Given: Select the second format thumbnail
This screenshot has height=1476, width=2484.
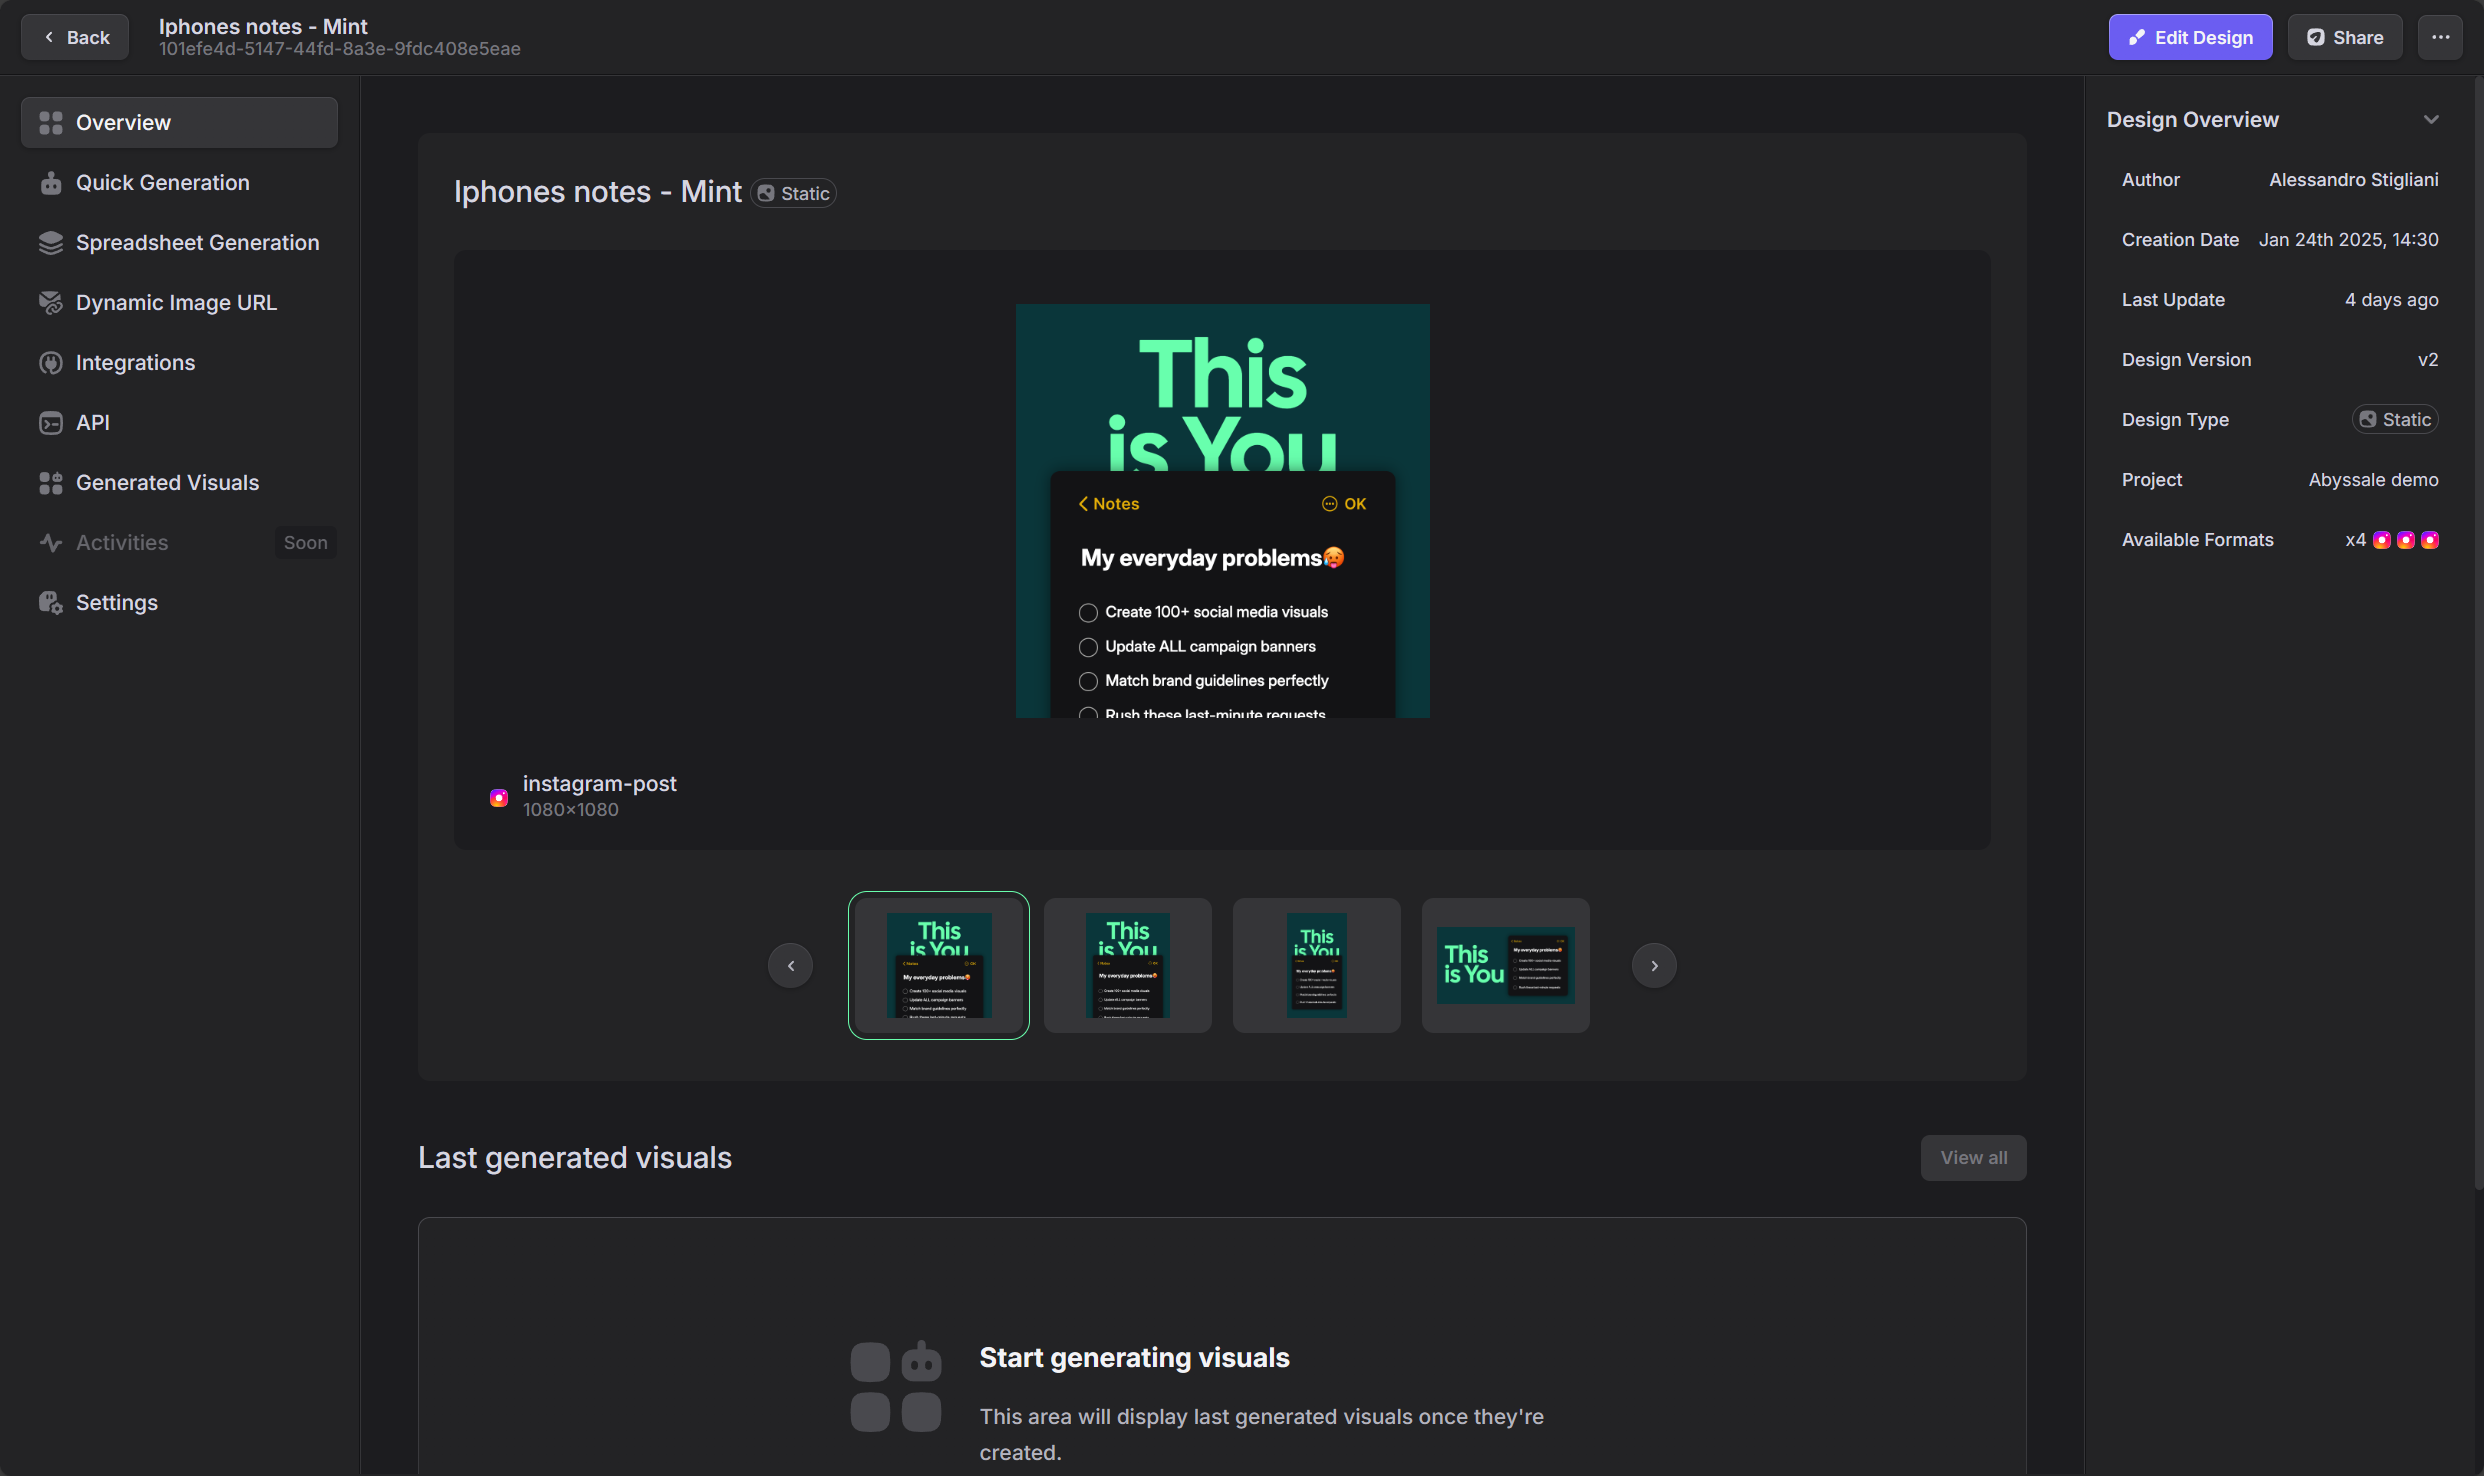Looking at the screenshot, I should click(1127, 965).
